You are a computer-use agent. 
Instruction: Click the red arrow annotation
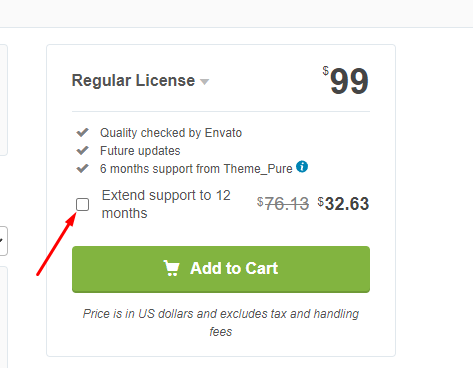click(x=57, y=245)
